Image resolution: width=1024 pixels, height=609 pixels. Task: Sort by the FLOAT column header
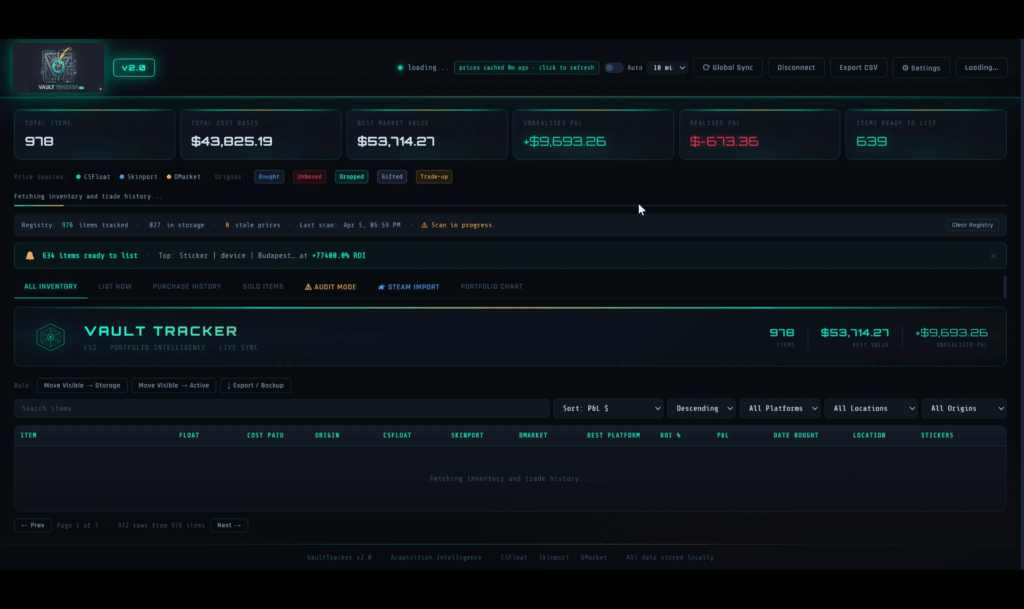coord(189,435)
